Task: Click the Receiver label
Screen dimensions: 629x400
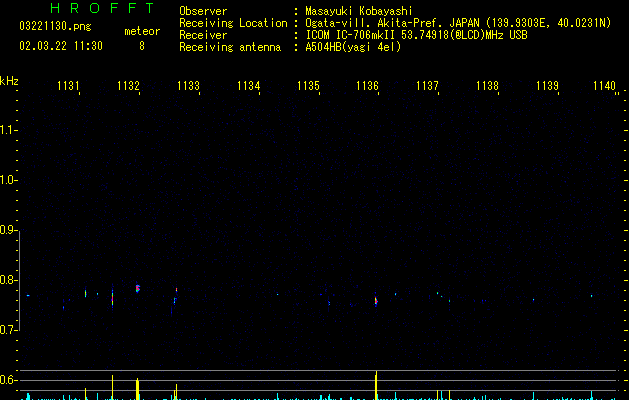Action: tap(203, 35)
